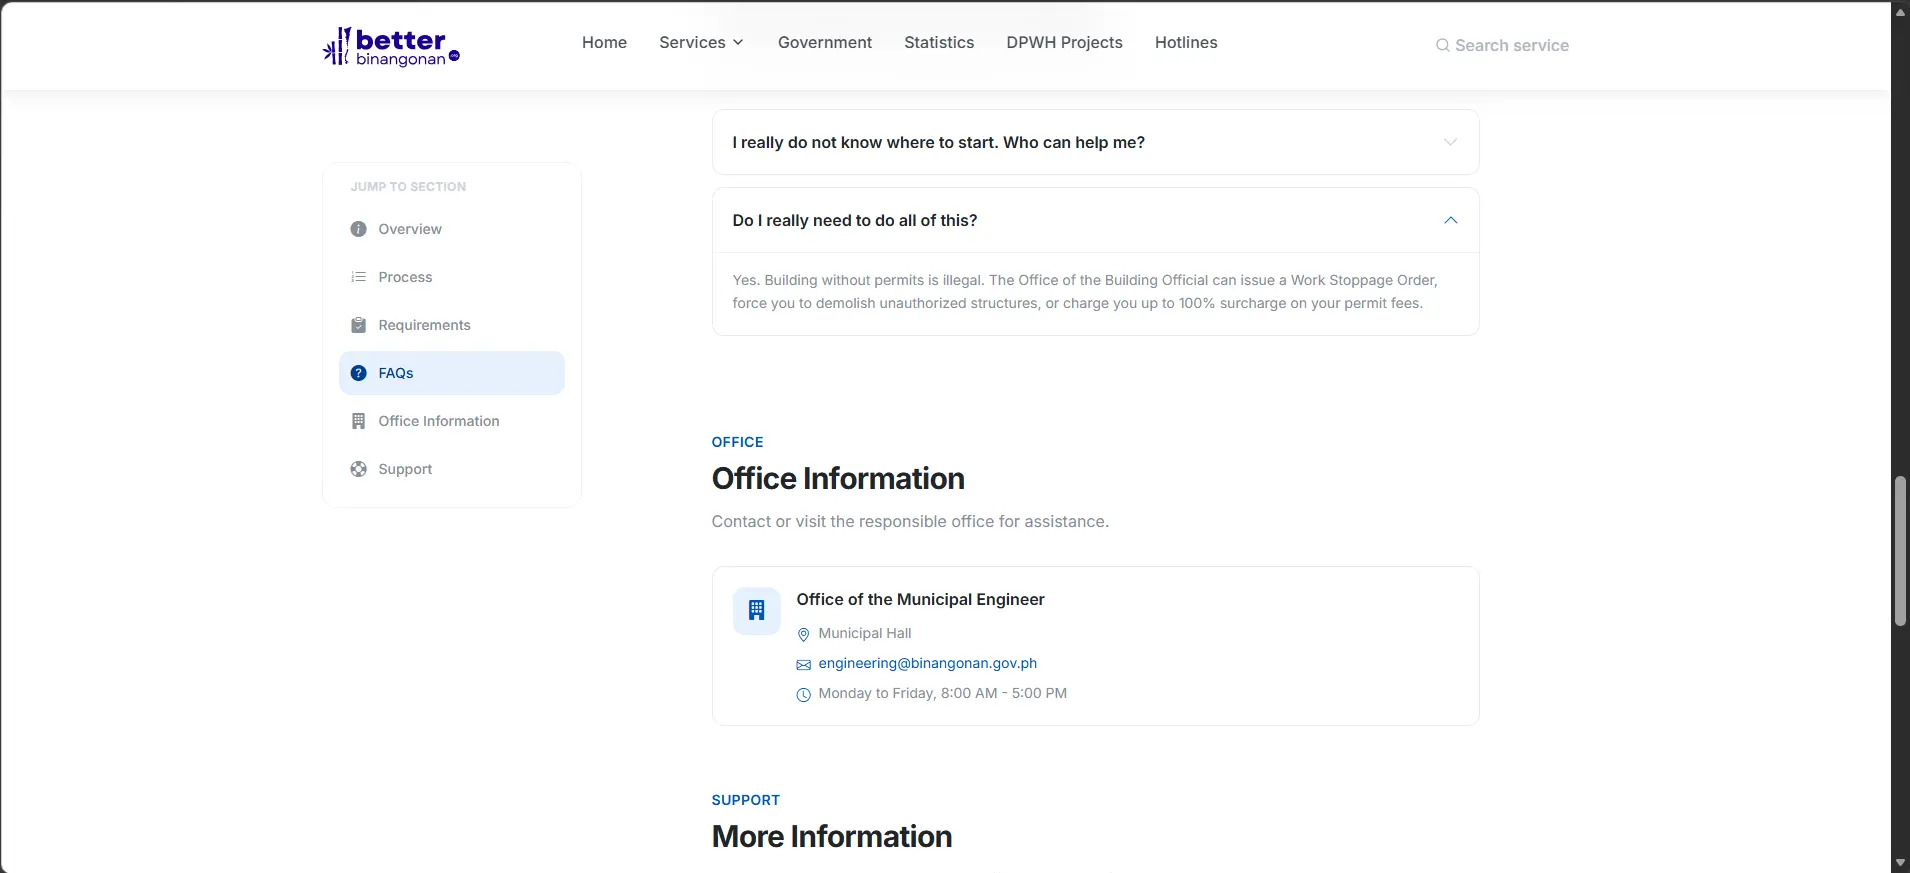Click 'Monday to Friday, 8:00 AM - 5:00 PM' text
The width and height of the screenshot is (1910, 873).
tap(942, 693)
